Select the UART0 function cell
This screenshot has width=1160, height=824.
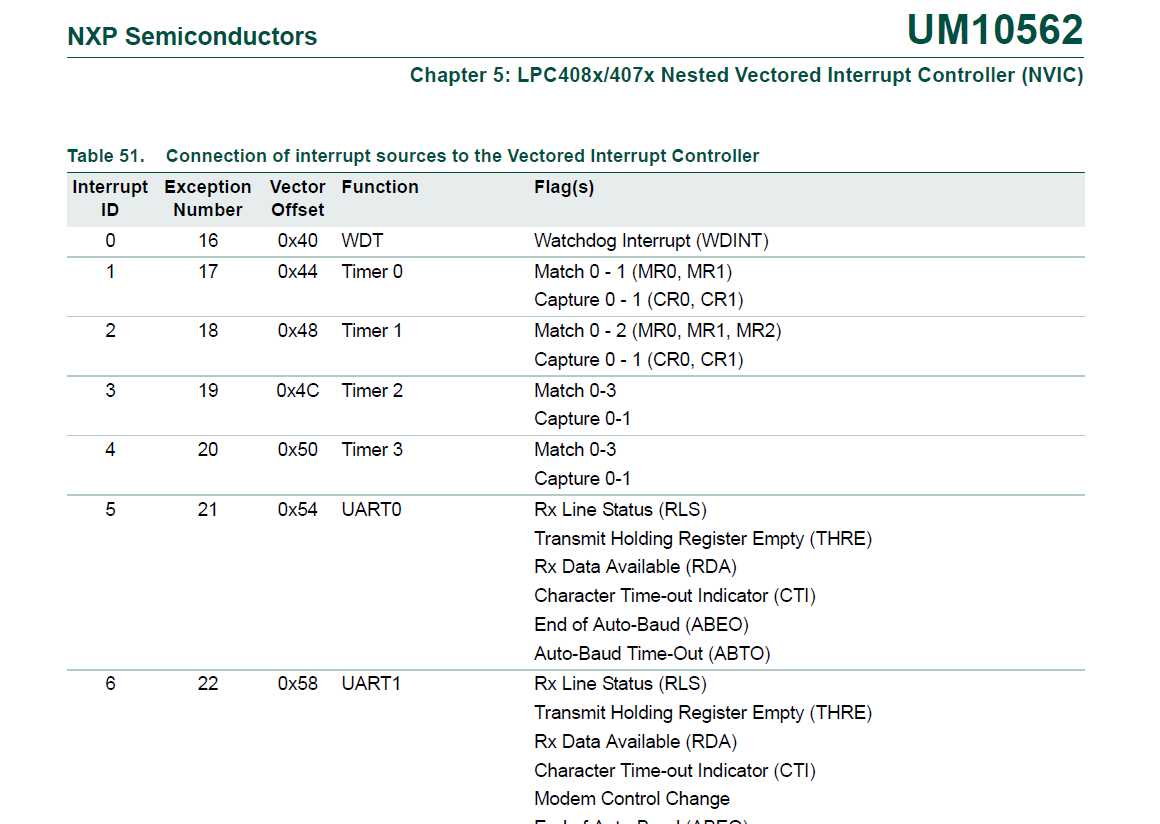click(371, 510)
